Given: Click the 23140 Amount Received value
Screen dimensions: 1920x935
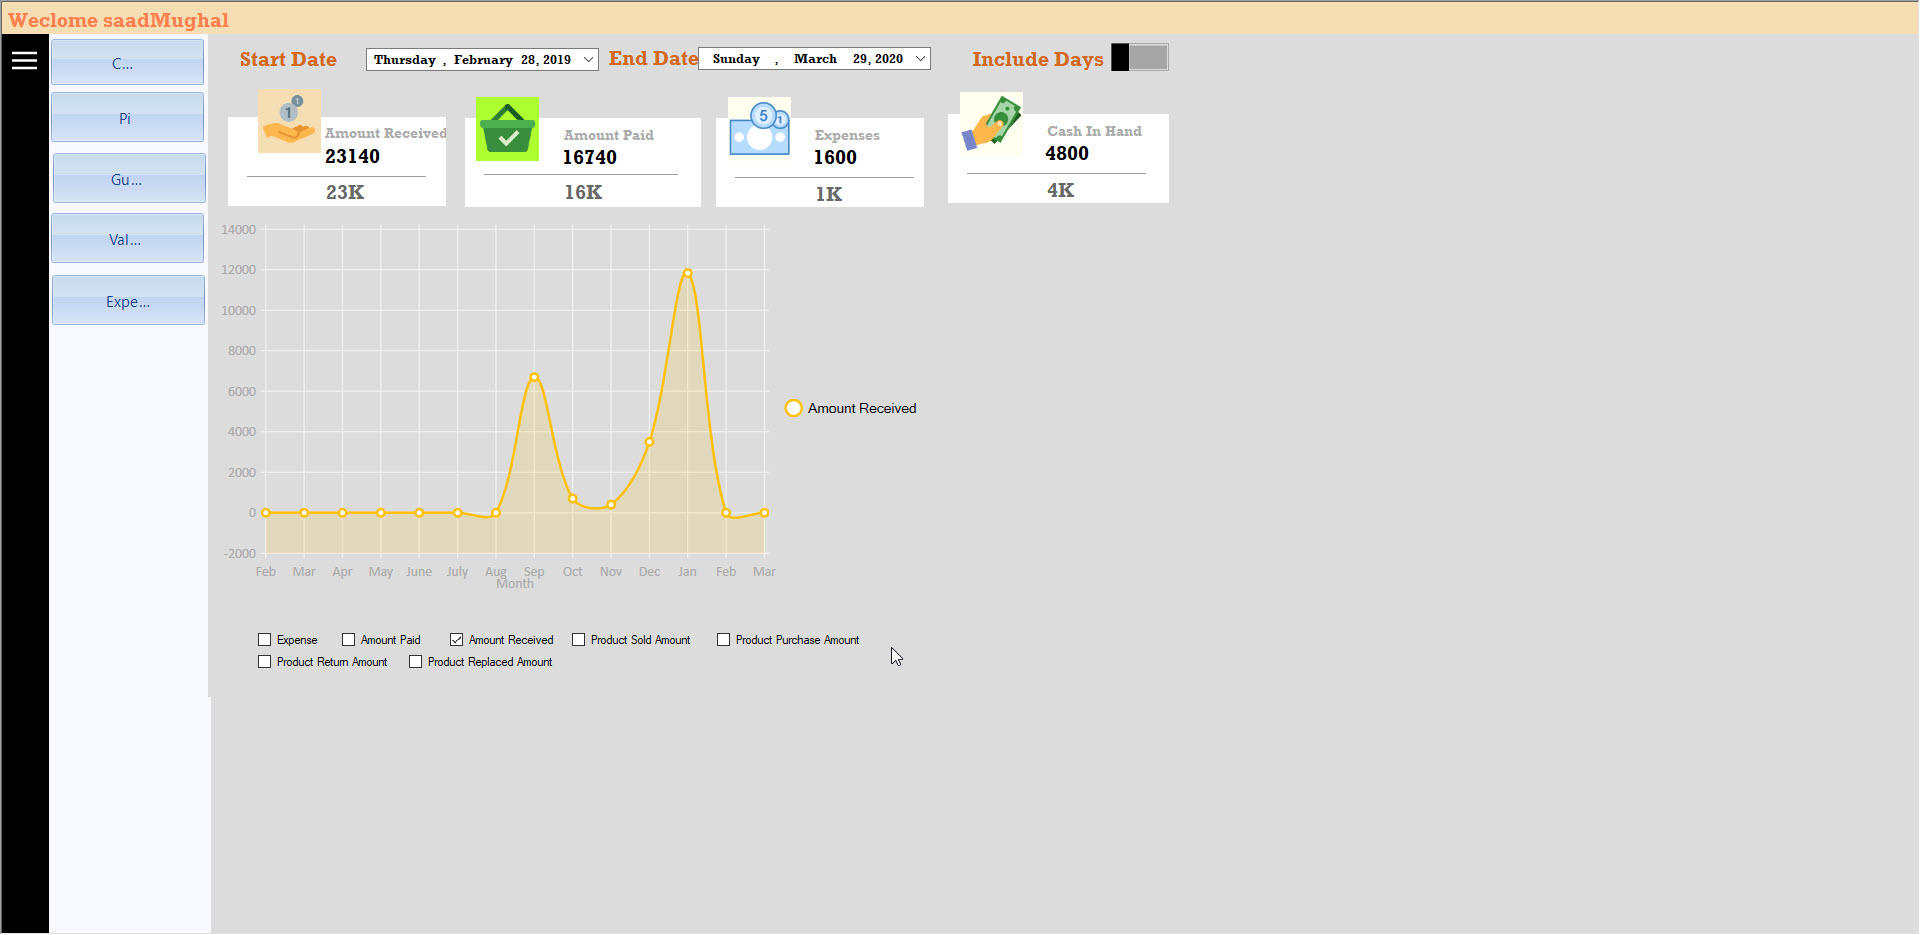Looking at the screenshot, I should 352,157.
